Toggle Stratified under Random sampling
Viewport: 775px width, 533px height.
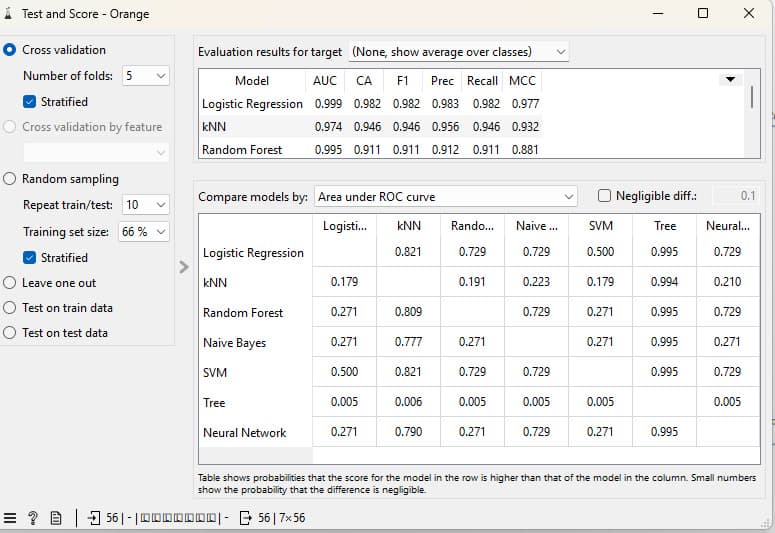click(29, 258)
